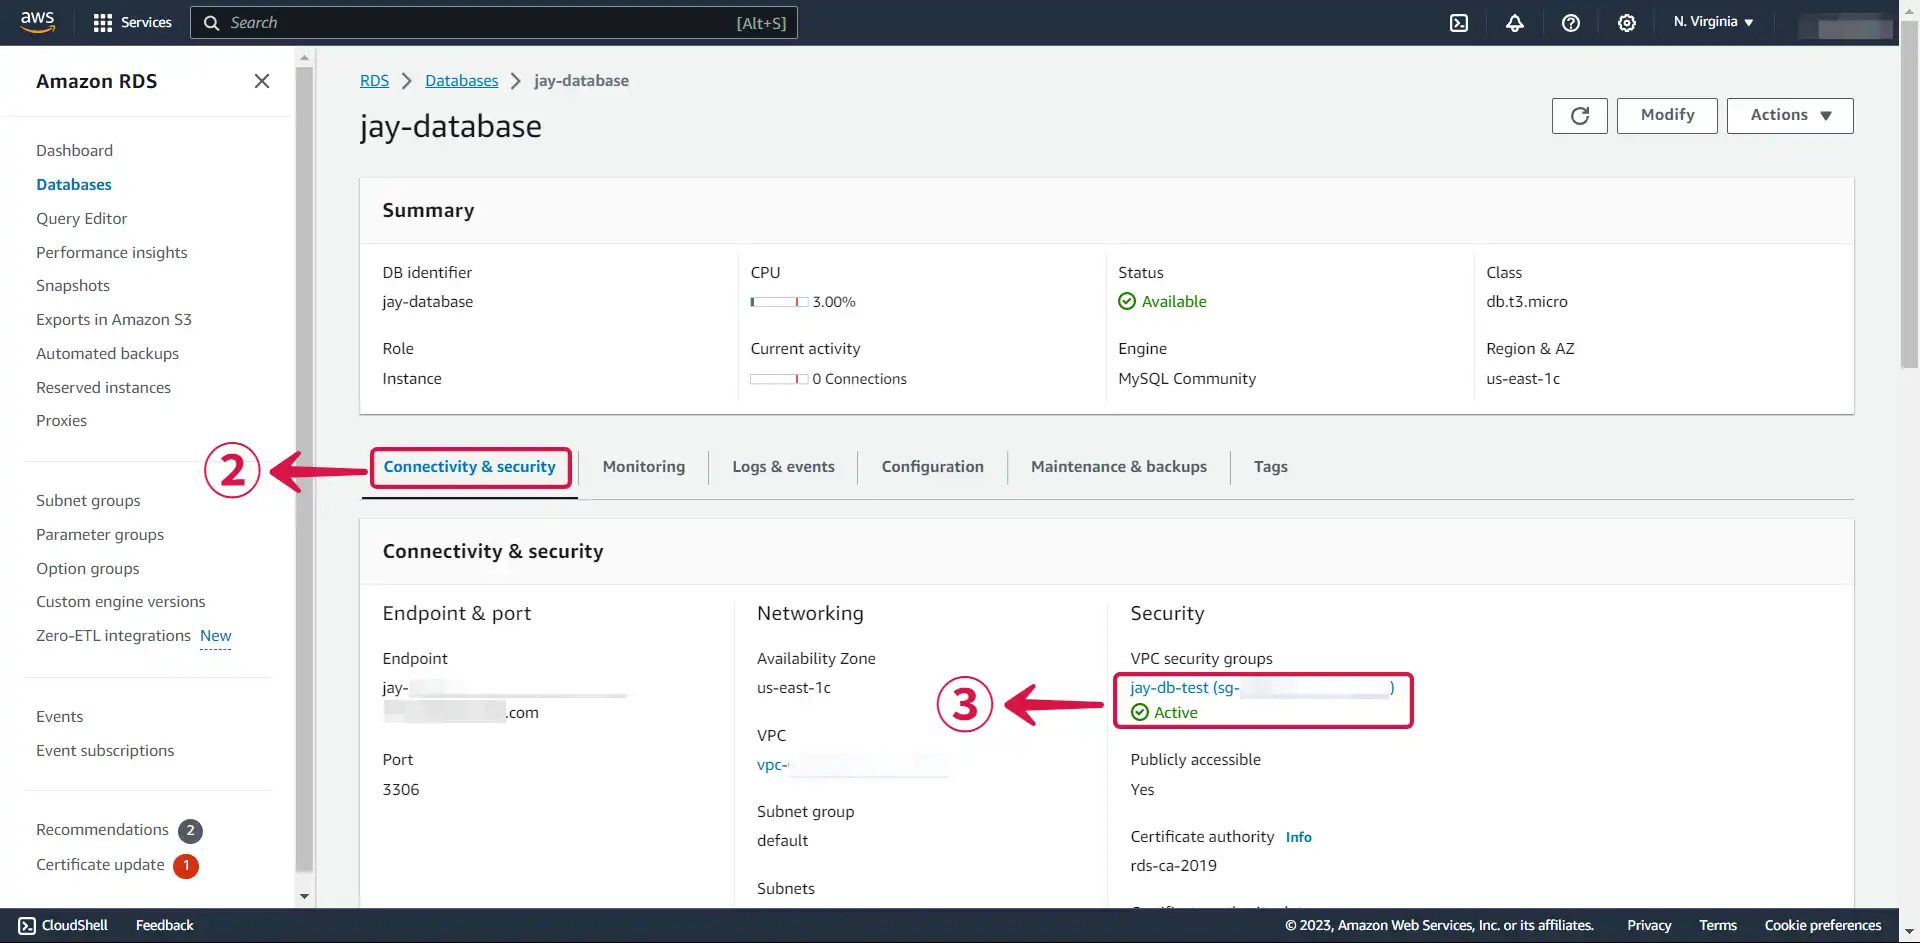Viewport: 1920px width, 943px height.
Task: Open Events page
Action: 60,717
